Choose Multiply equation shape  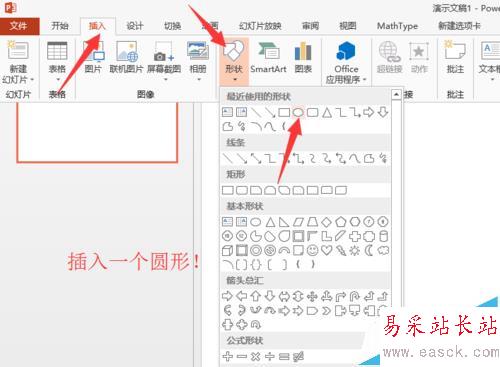(256, 356)
